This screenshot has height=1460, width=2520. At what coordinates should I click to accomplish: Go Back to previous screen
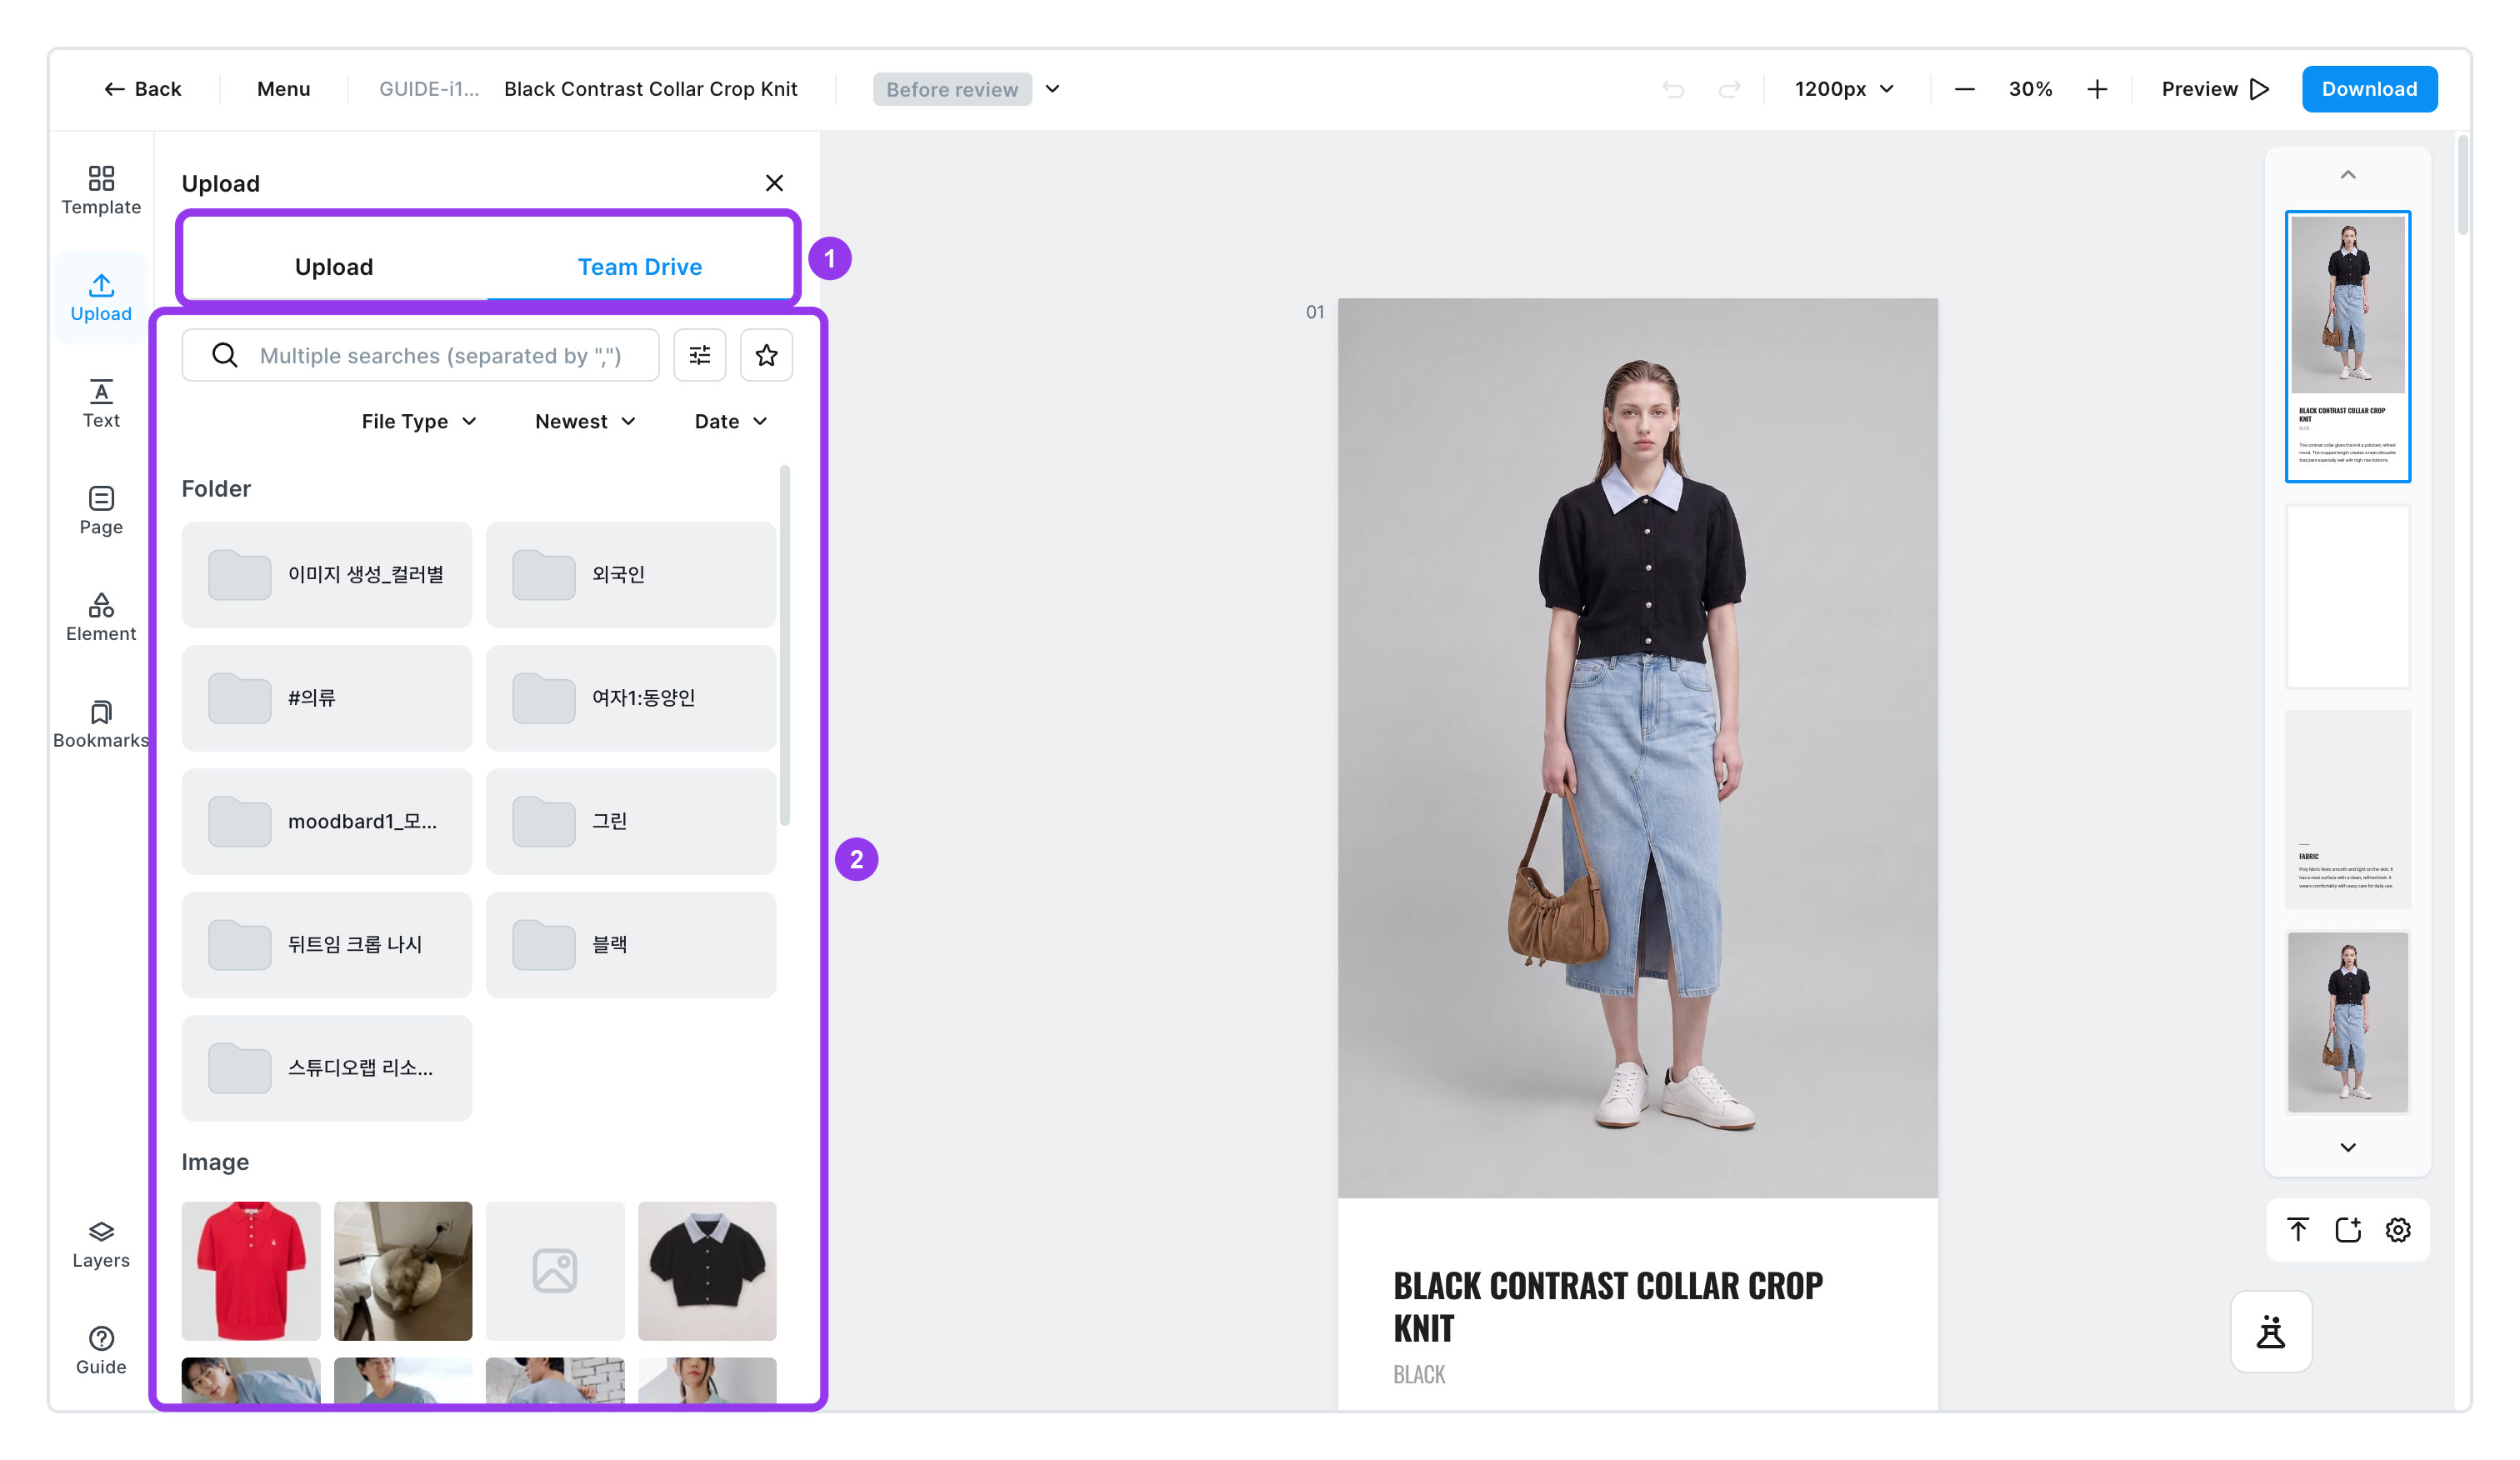[142, 89]
